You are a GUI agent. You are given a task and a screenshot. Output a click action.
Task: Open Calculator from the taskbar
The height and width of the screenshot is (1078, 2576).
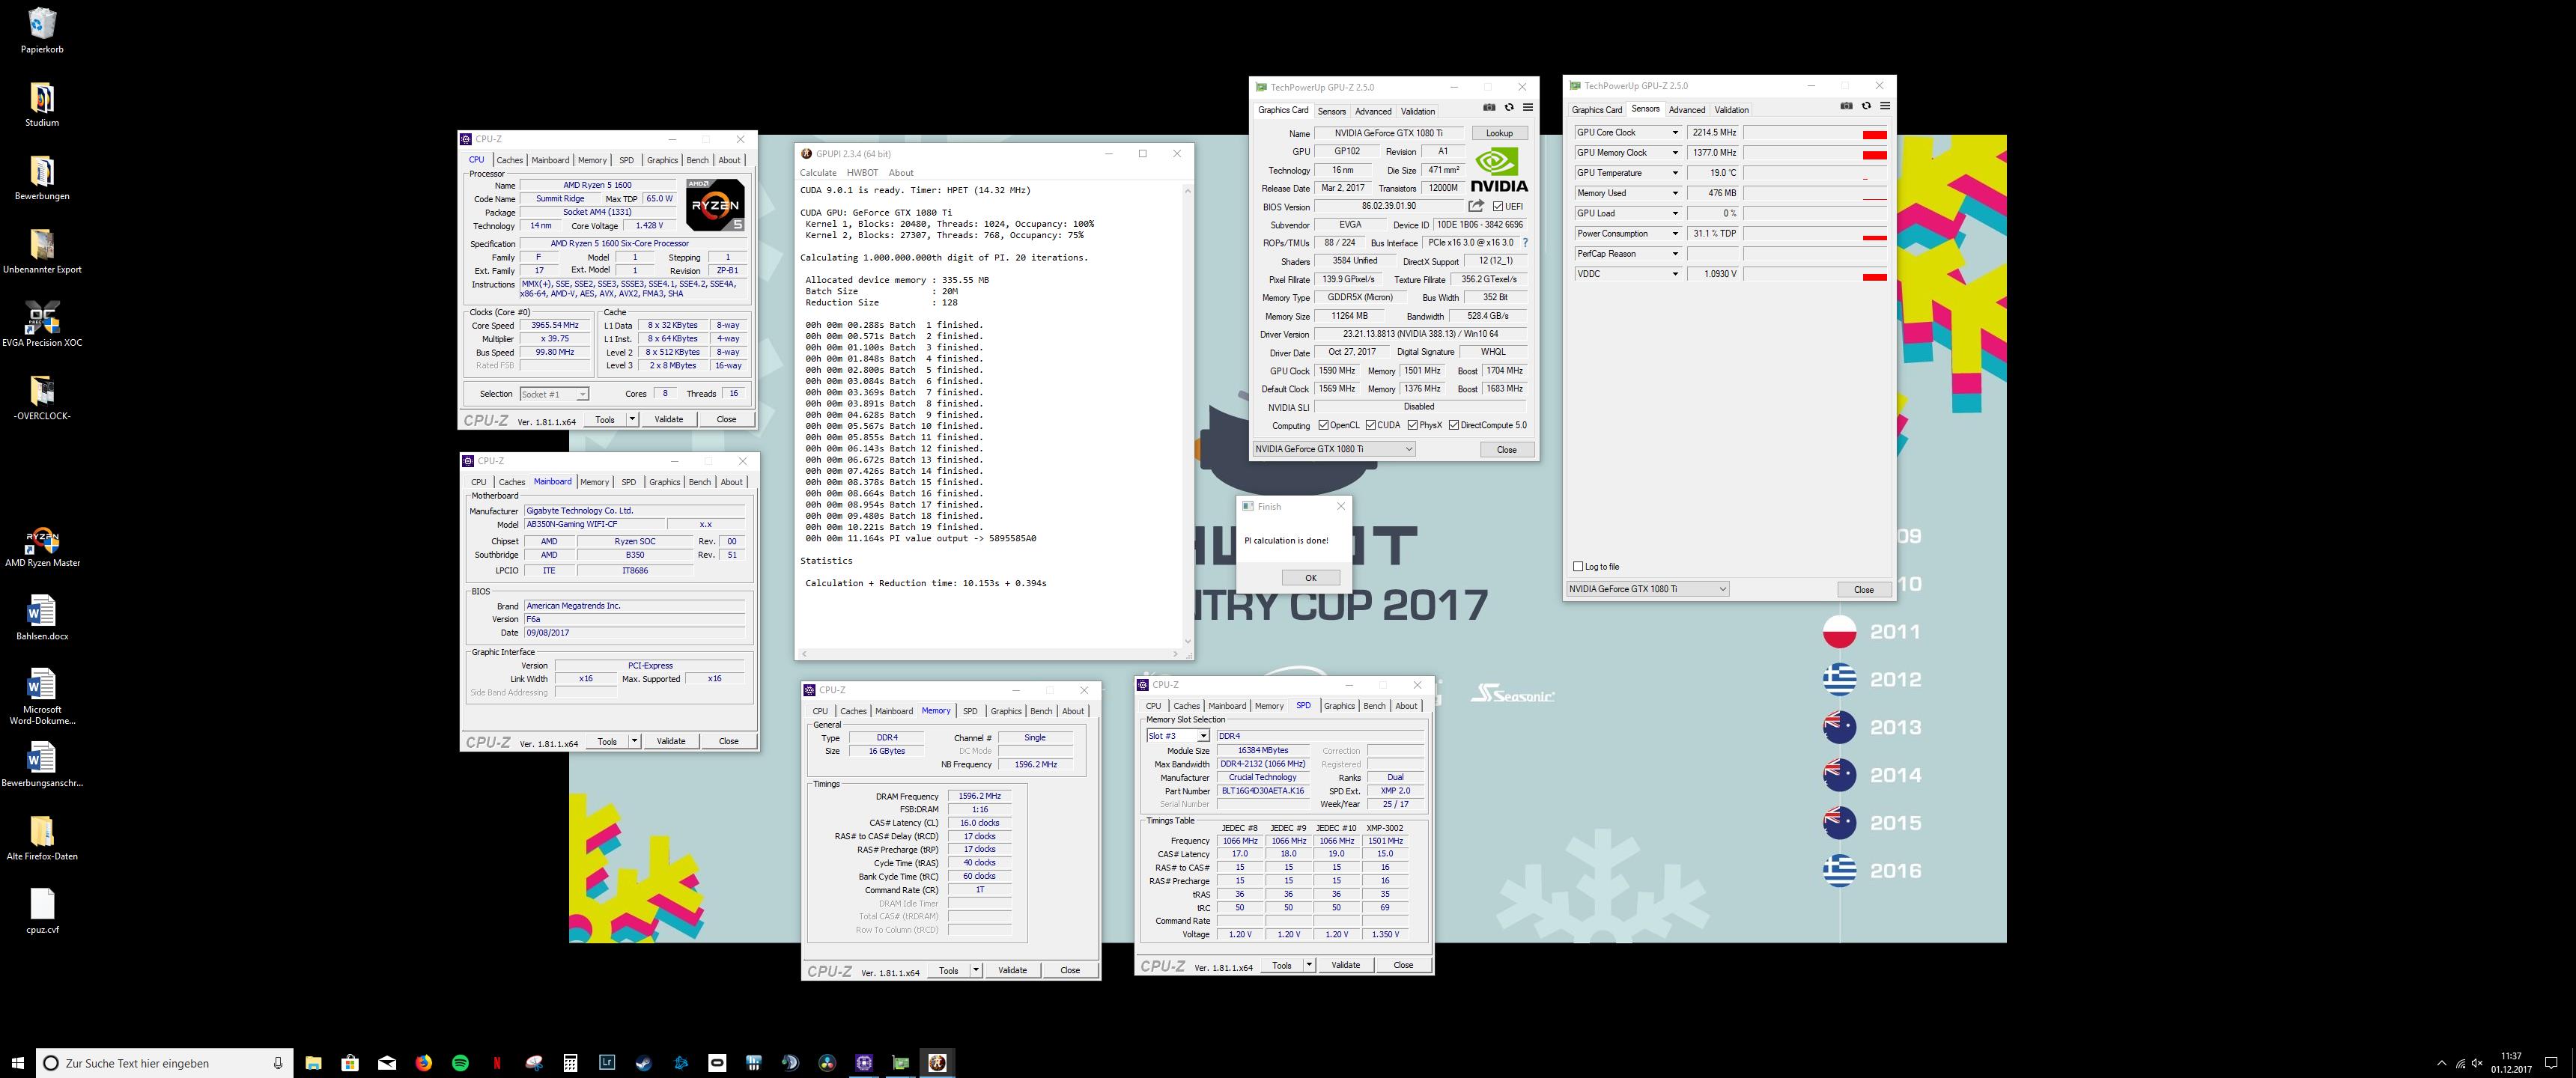[x=570, y=1063]
